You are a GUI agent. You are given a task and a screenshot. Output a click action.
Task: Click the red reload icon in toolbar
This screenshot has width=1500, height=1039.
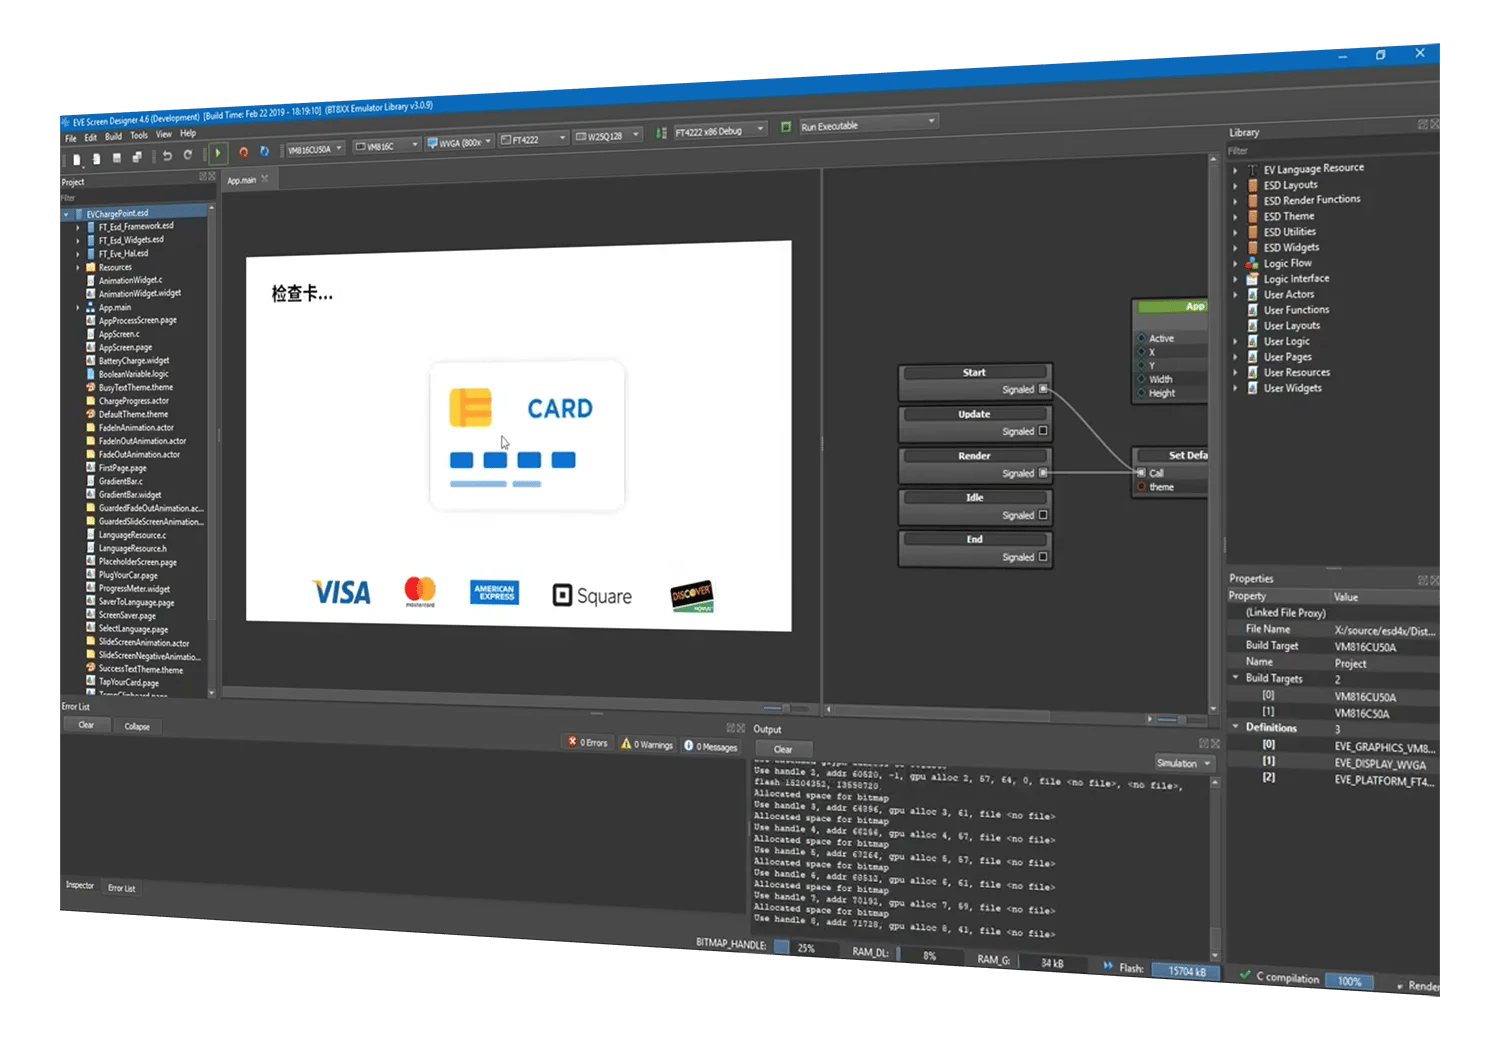click(243, 152)
